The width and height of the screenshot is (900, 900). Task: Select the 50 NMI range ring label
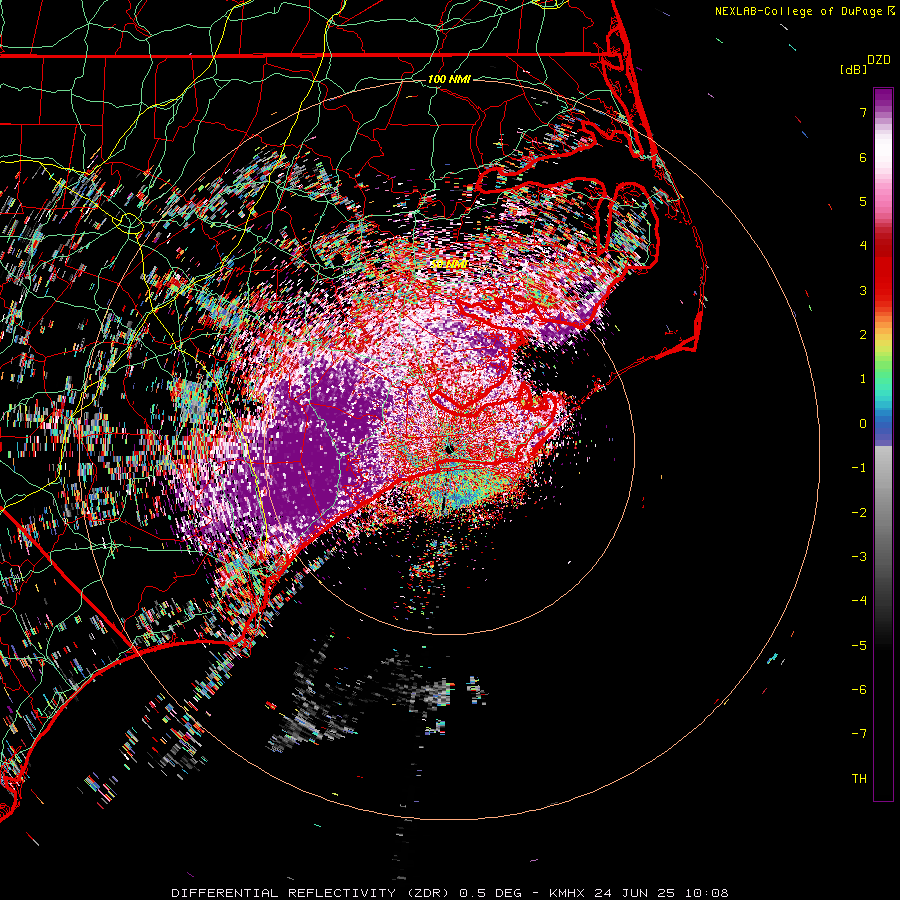pyautogui.click(x=449, y=263)
